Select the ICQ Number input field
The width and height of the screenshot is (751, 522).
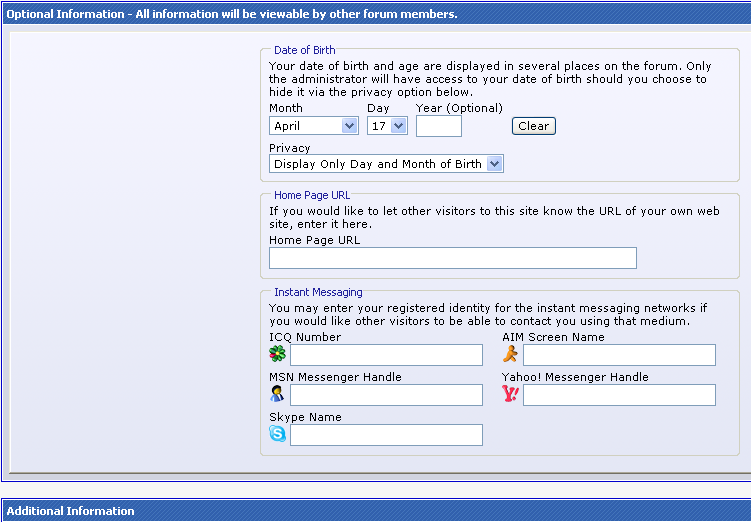[386, 355]
